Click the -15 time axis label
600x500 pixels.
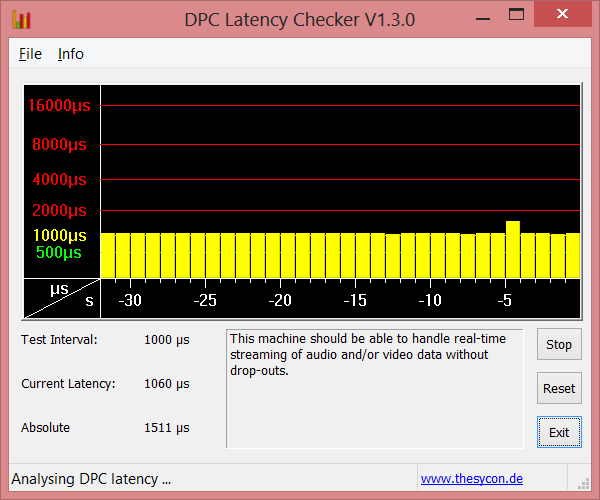(355, 300)
